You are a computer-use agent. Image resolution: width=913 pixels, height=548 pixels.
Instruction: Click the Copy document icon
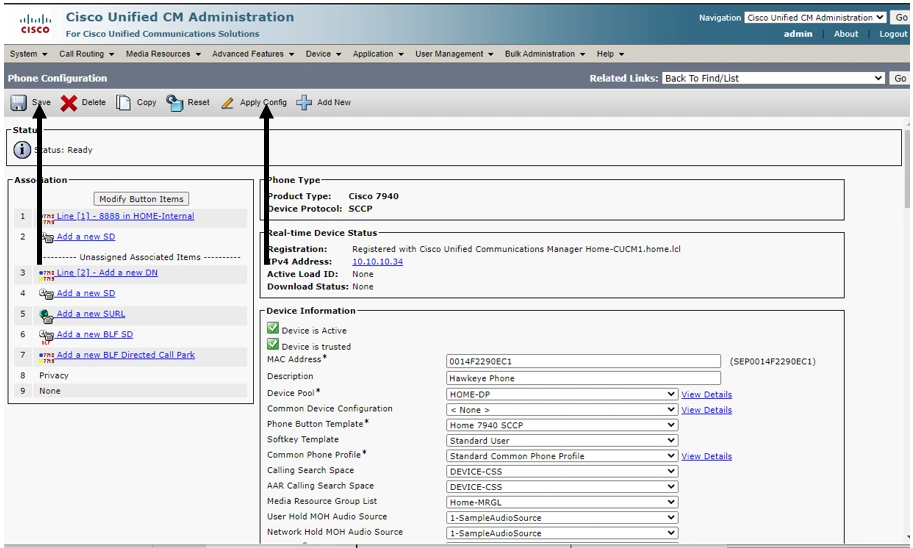point(123,103)
